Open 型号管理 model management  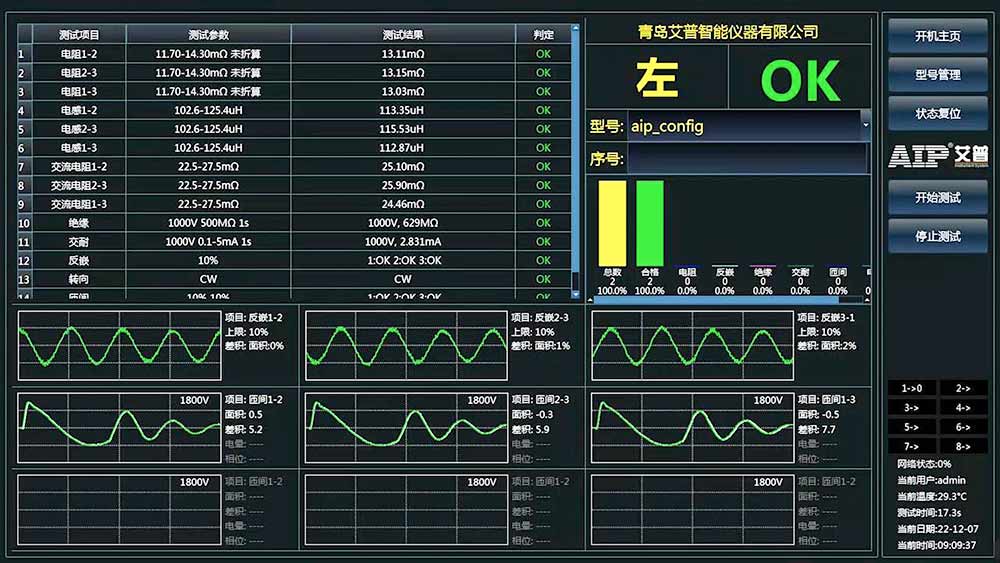coord(937,75)
